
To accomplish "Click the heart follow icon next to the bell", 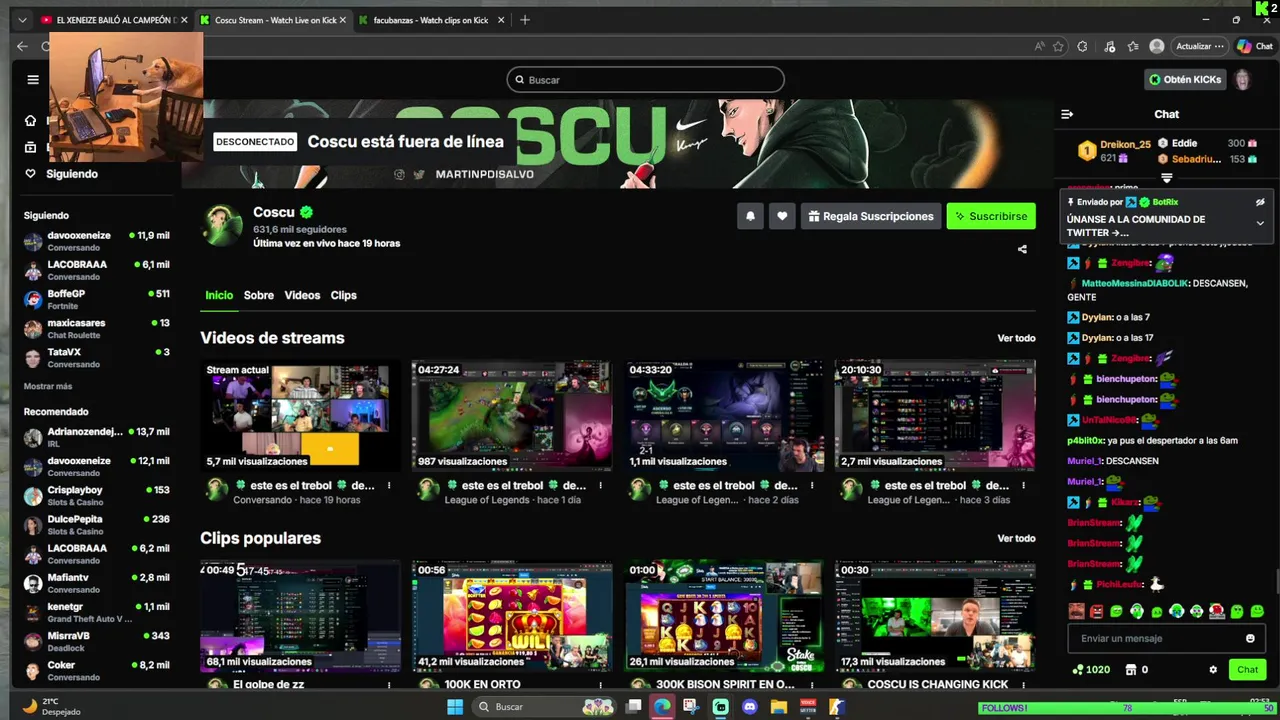I will coord(782,216).
